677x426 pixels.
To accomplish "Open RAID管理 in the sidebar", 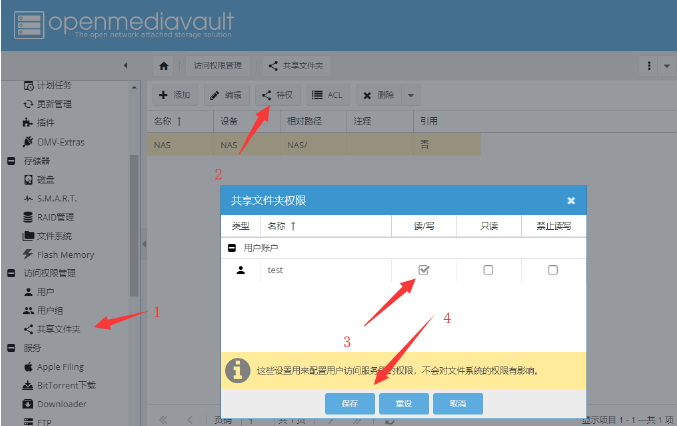I will click(55, 217).
